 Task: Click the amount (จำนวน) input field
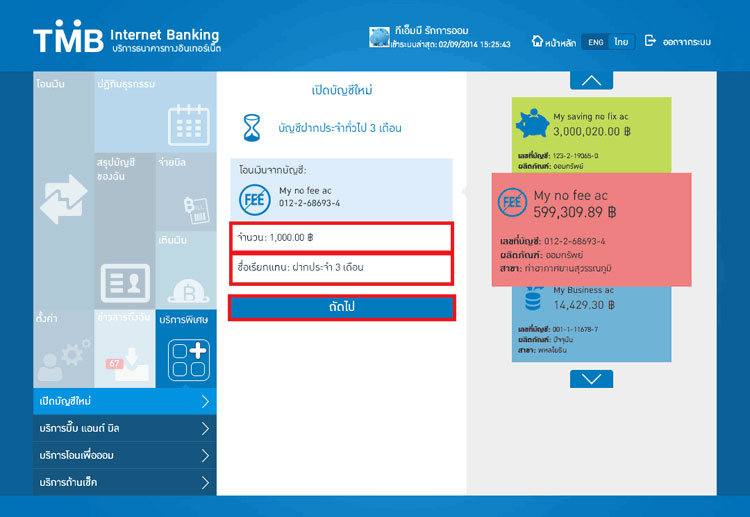tap(340, 238)
